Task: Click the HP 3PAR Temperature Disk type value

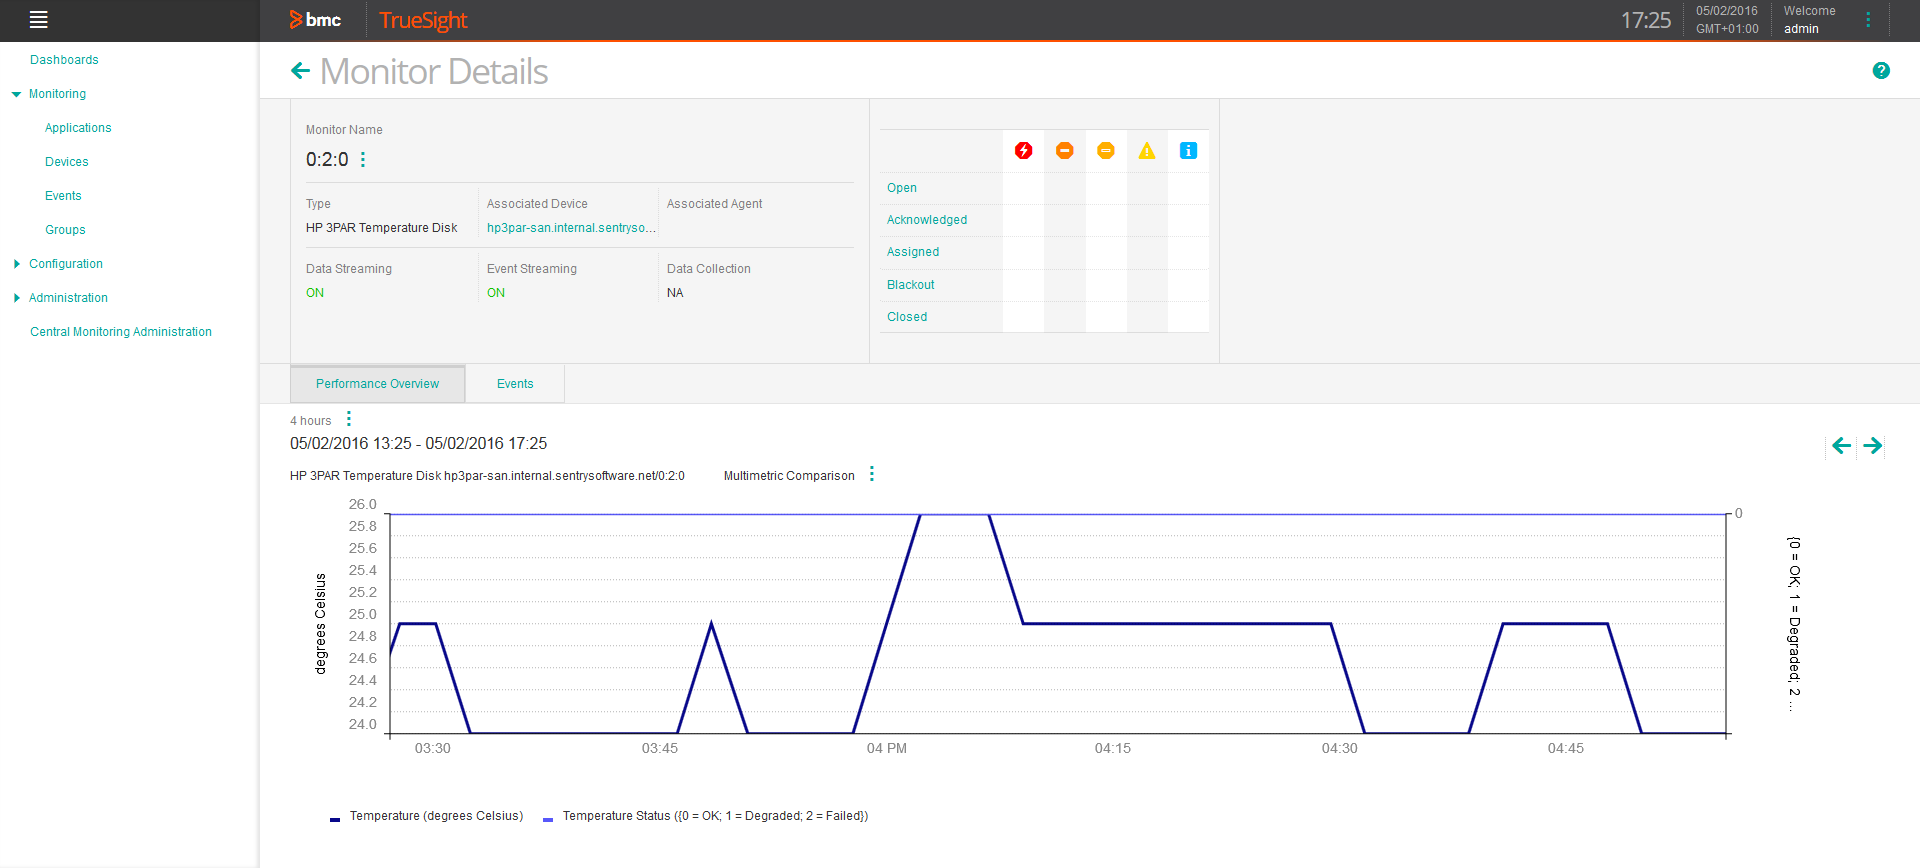Action: click(x=382, y=228)
